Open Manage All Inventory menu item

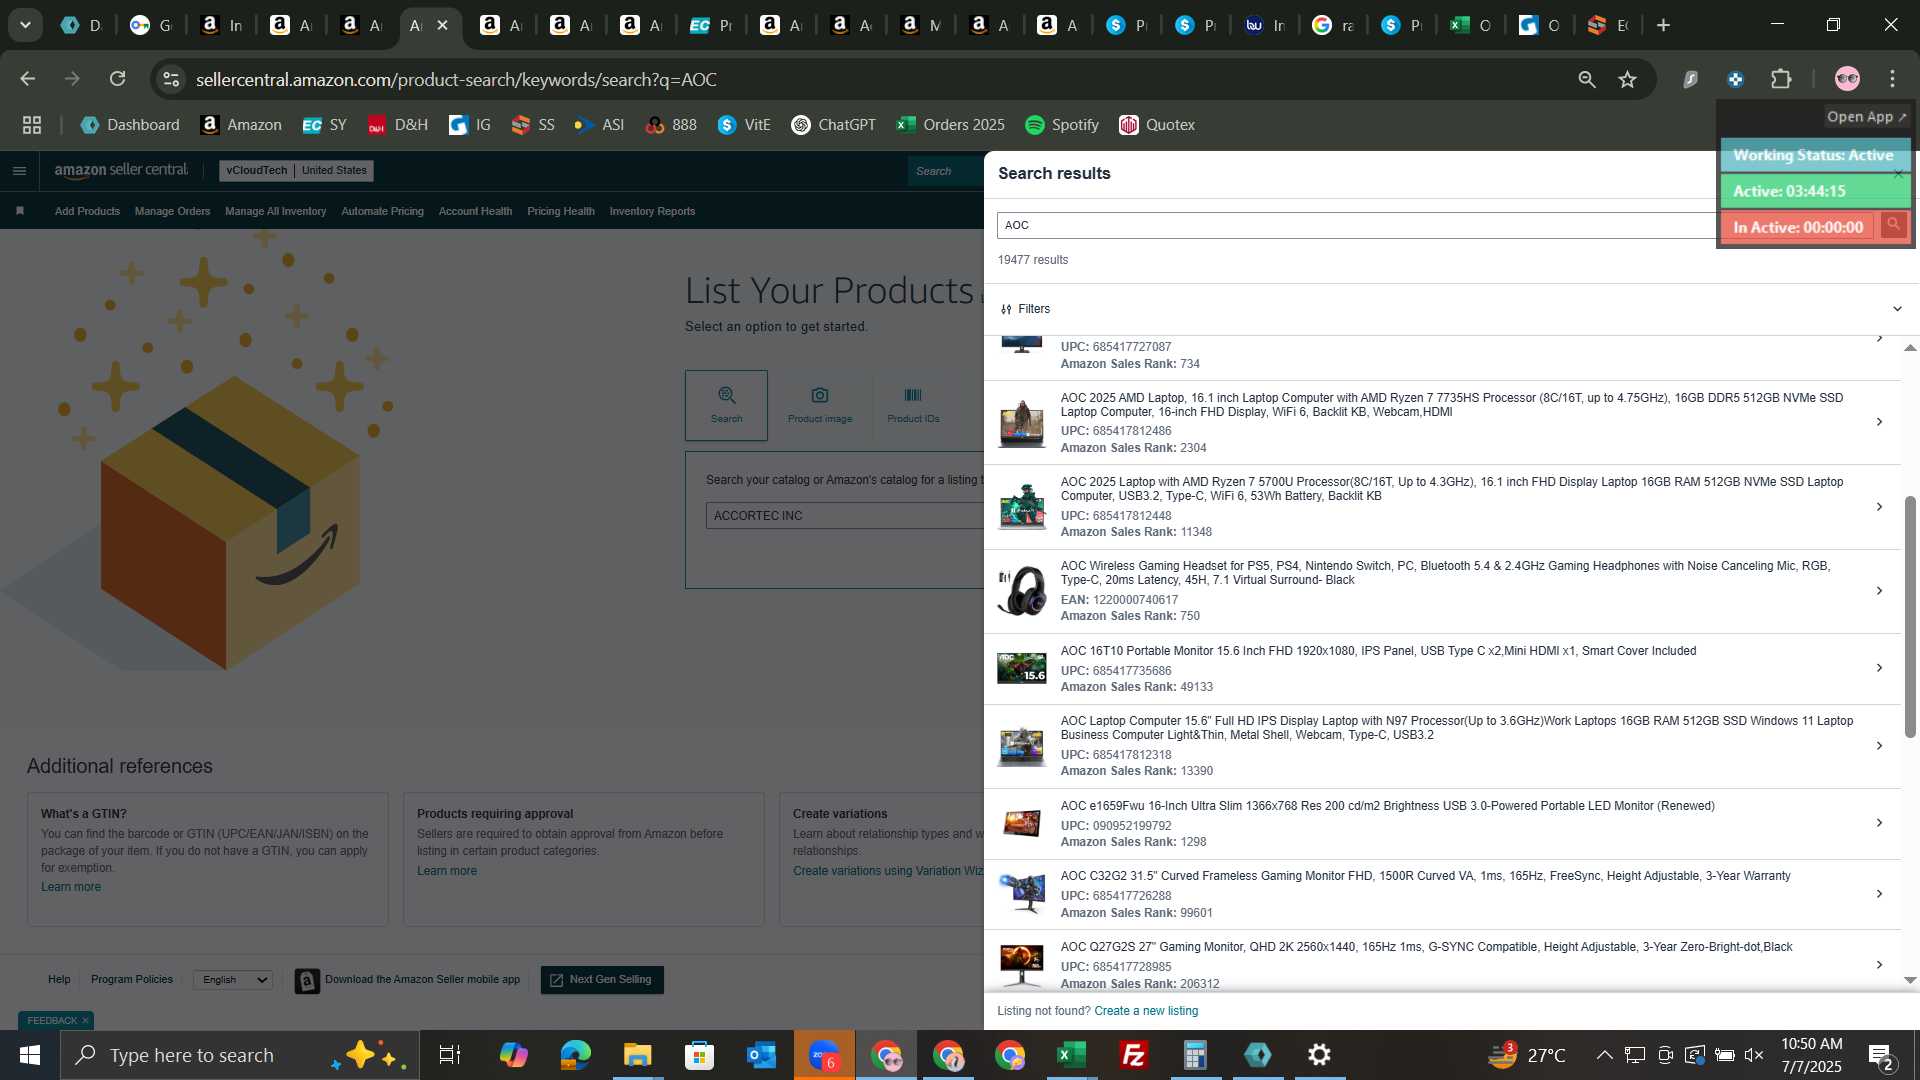pos(275,211)
